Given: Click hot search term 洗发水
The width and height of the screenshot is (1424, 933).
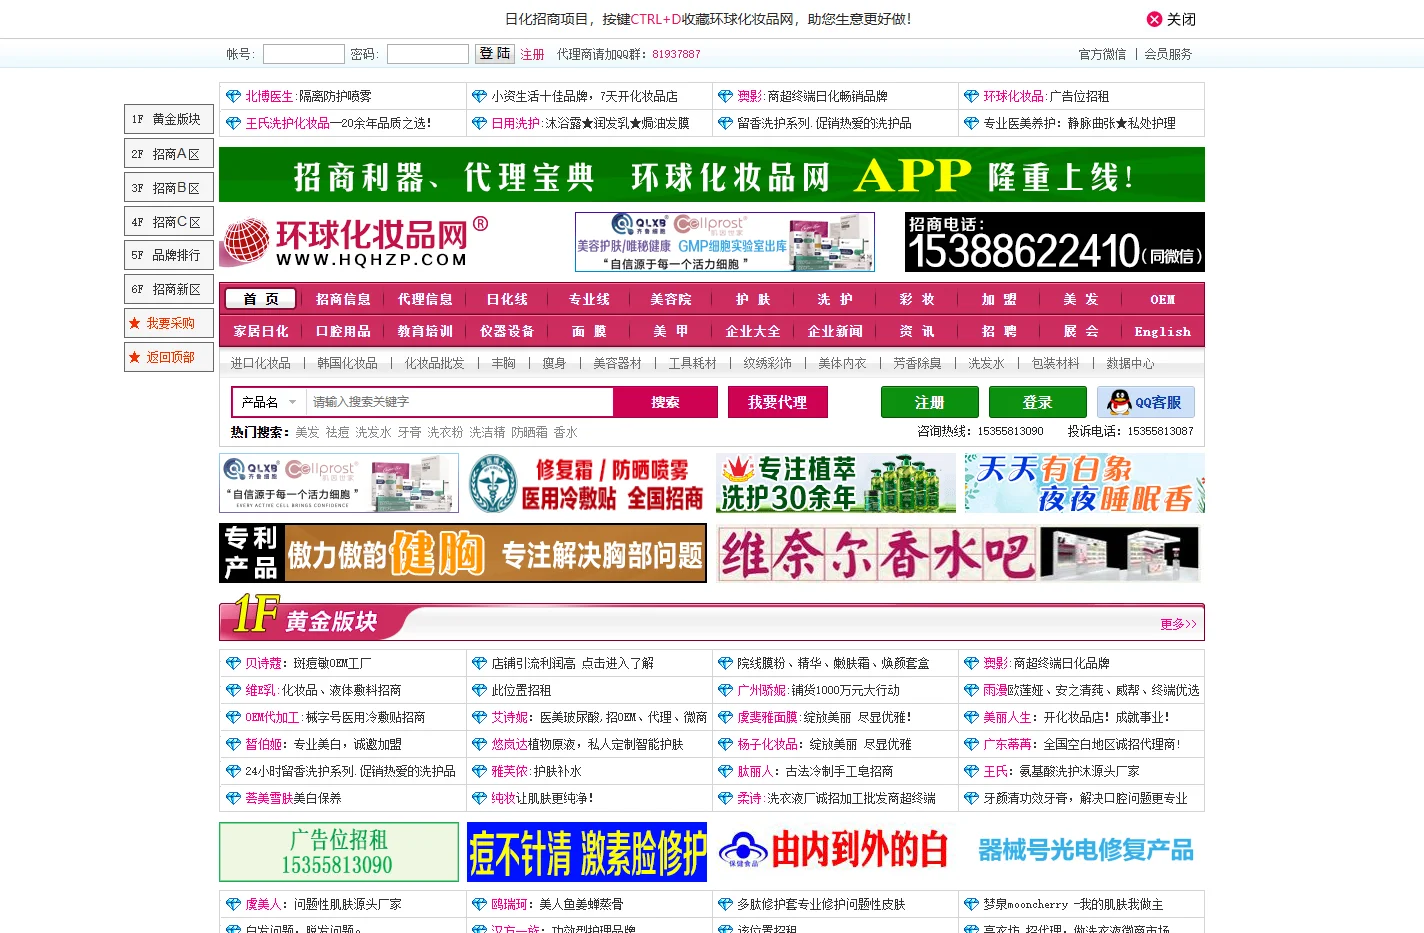Looking at the screenshot, I should point(373,432).
